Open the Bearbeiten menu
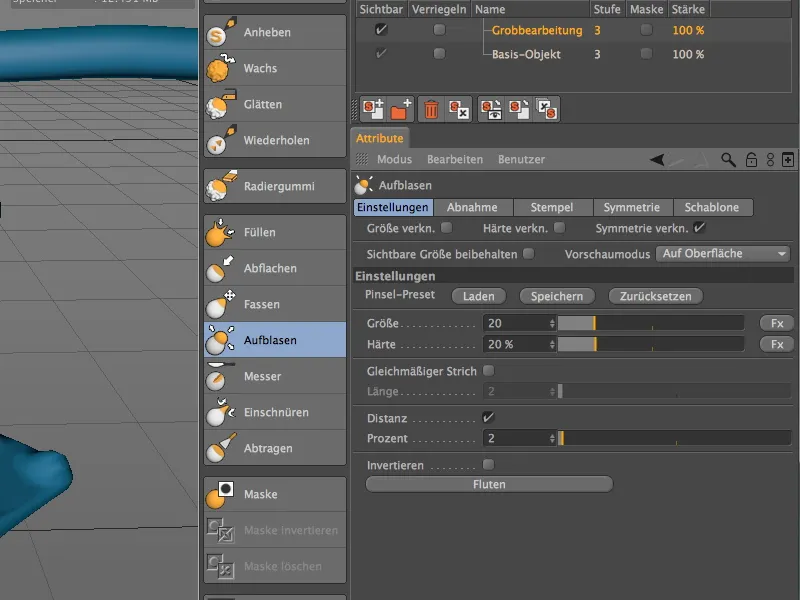 455,159
